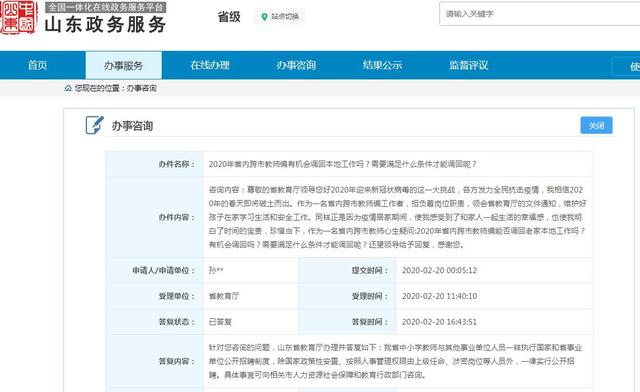Image resolution: width=640 pixels, height=392 pixels.
Task: Click the 办件内容 consultation paragraph
Action: coord(398,217)
